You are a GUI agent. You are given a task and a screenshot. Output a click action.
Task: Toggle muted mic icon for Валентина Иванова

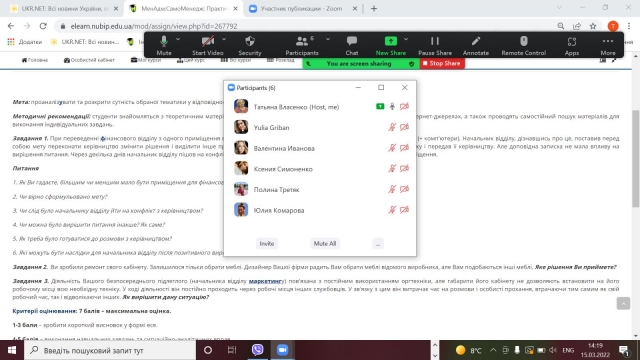point(392,148)
